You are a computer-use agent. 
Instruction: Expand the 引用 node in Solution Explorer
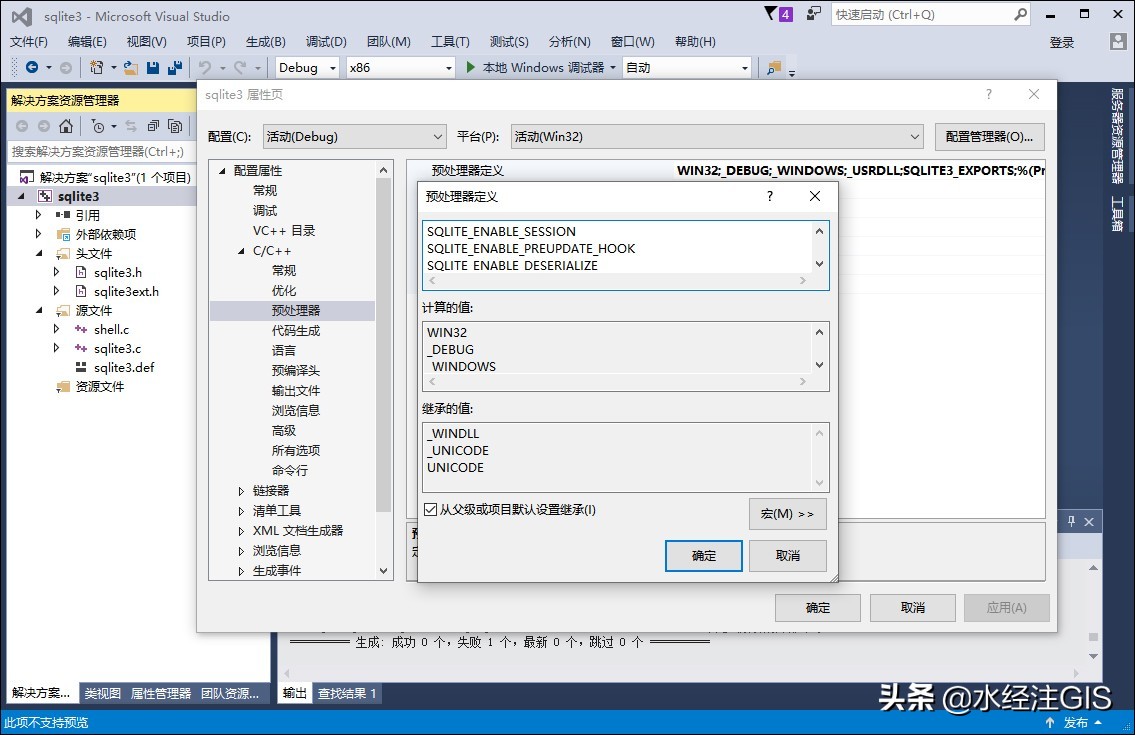[39, 215]
